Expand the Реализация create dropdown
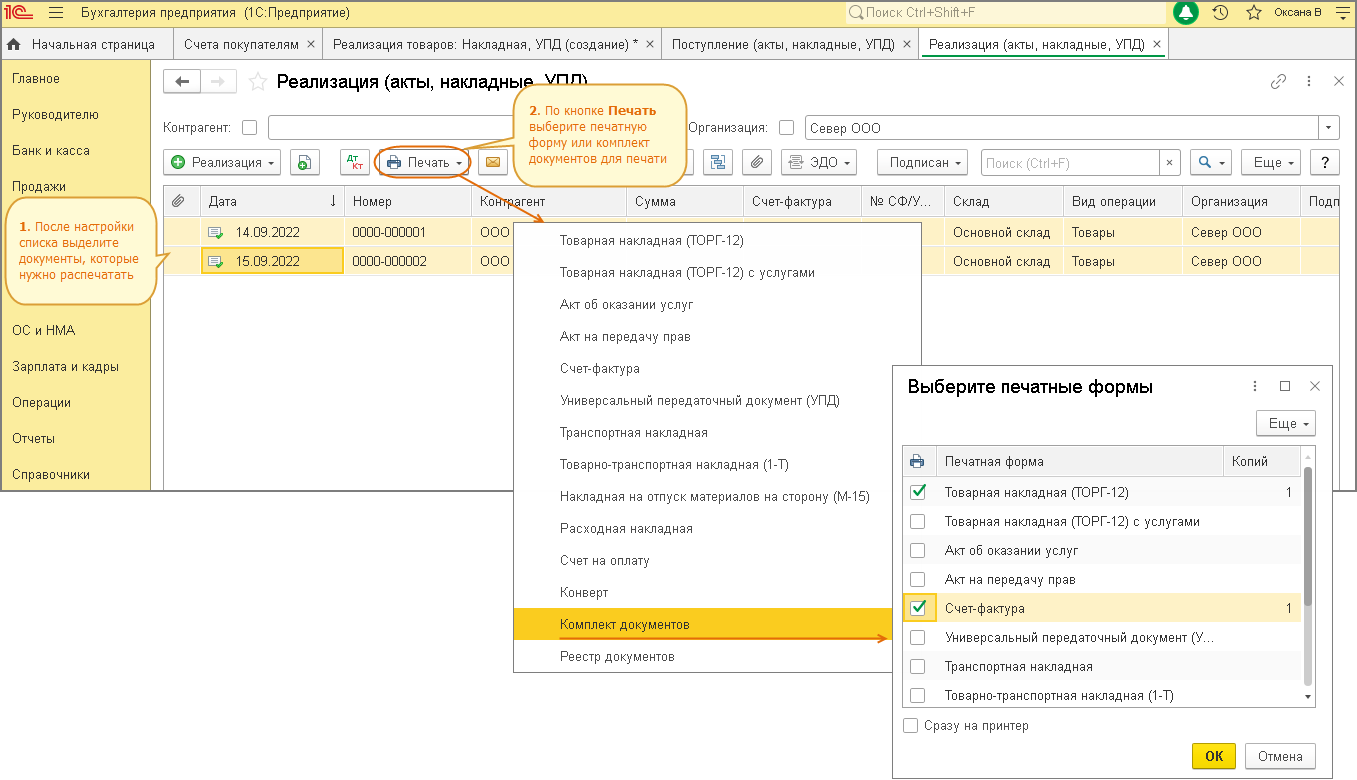The width and height of the screenshot is (1357, 780). coord(222,162)
